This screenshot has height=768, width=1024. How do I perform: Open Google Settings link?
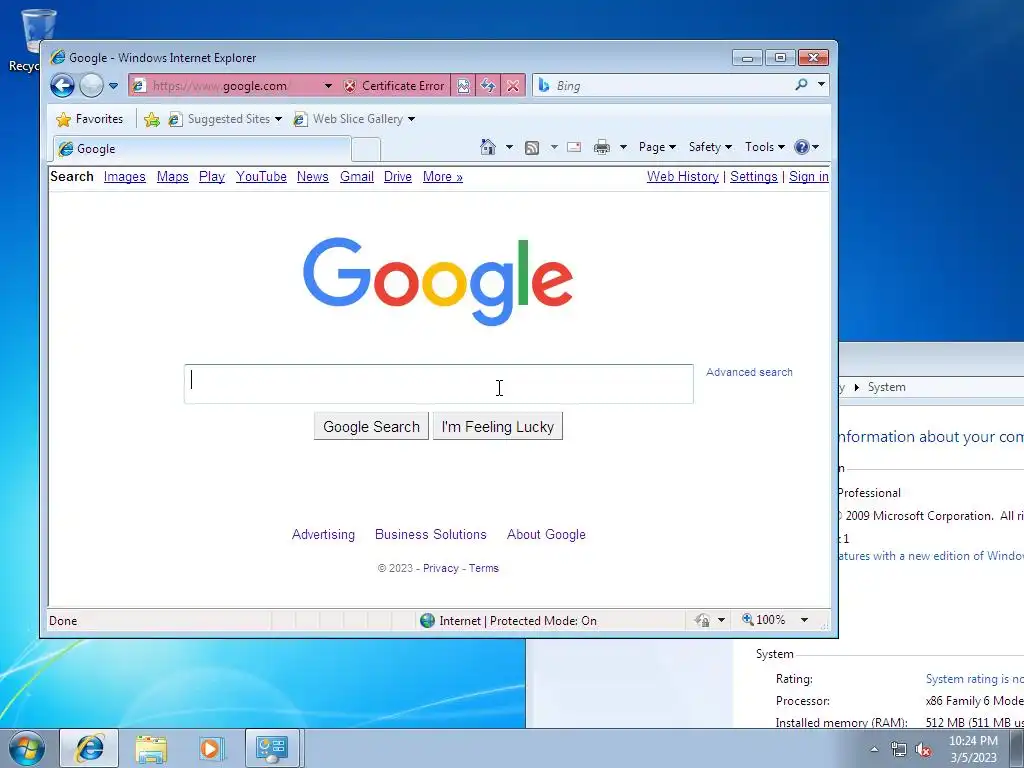pos(754,176)
